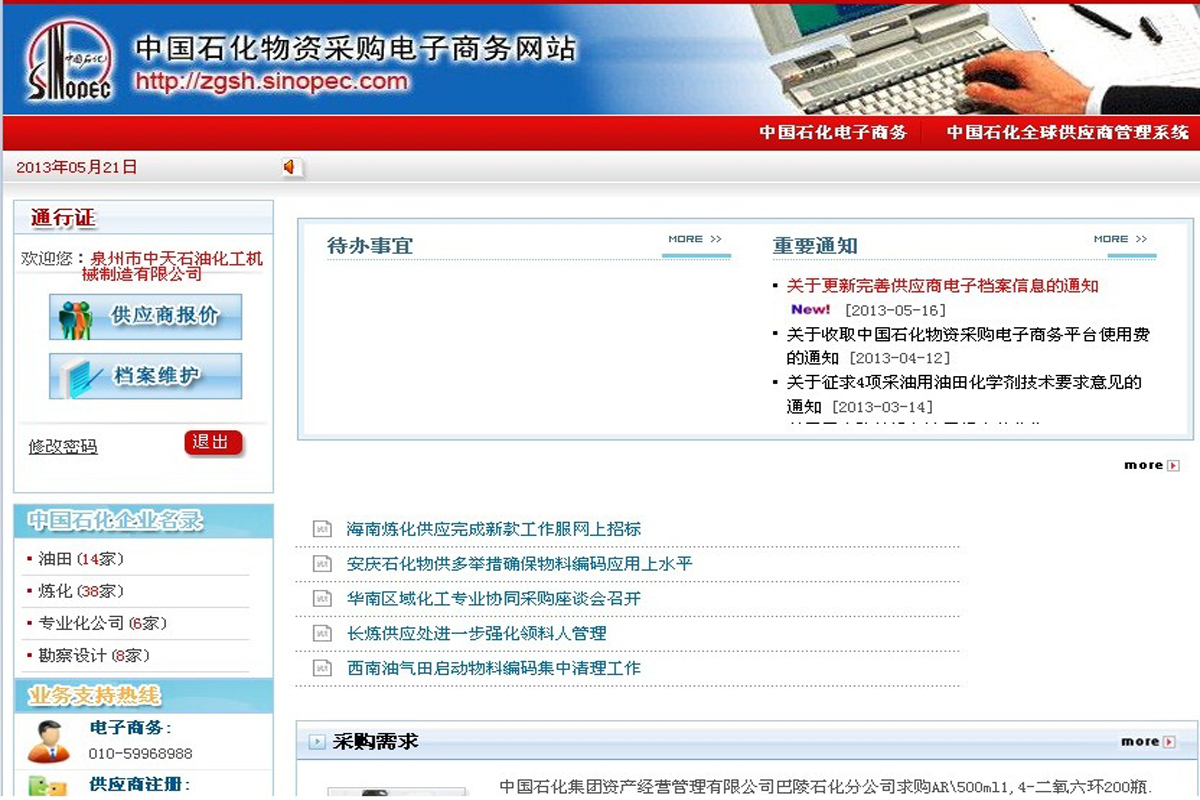Expand MORE link in 待办事宜 panel

[x=695, y=240]
